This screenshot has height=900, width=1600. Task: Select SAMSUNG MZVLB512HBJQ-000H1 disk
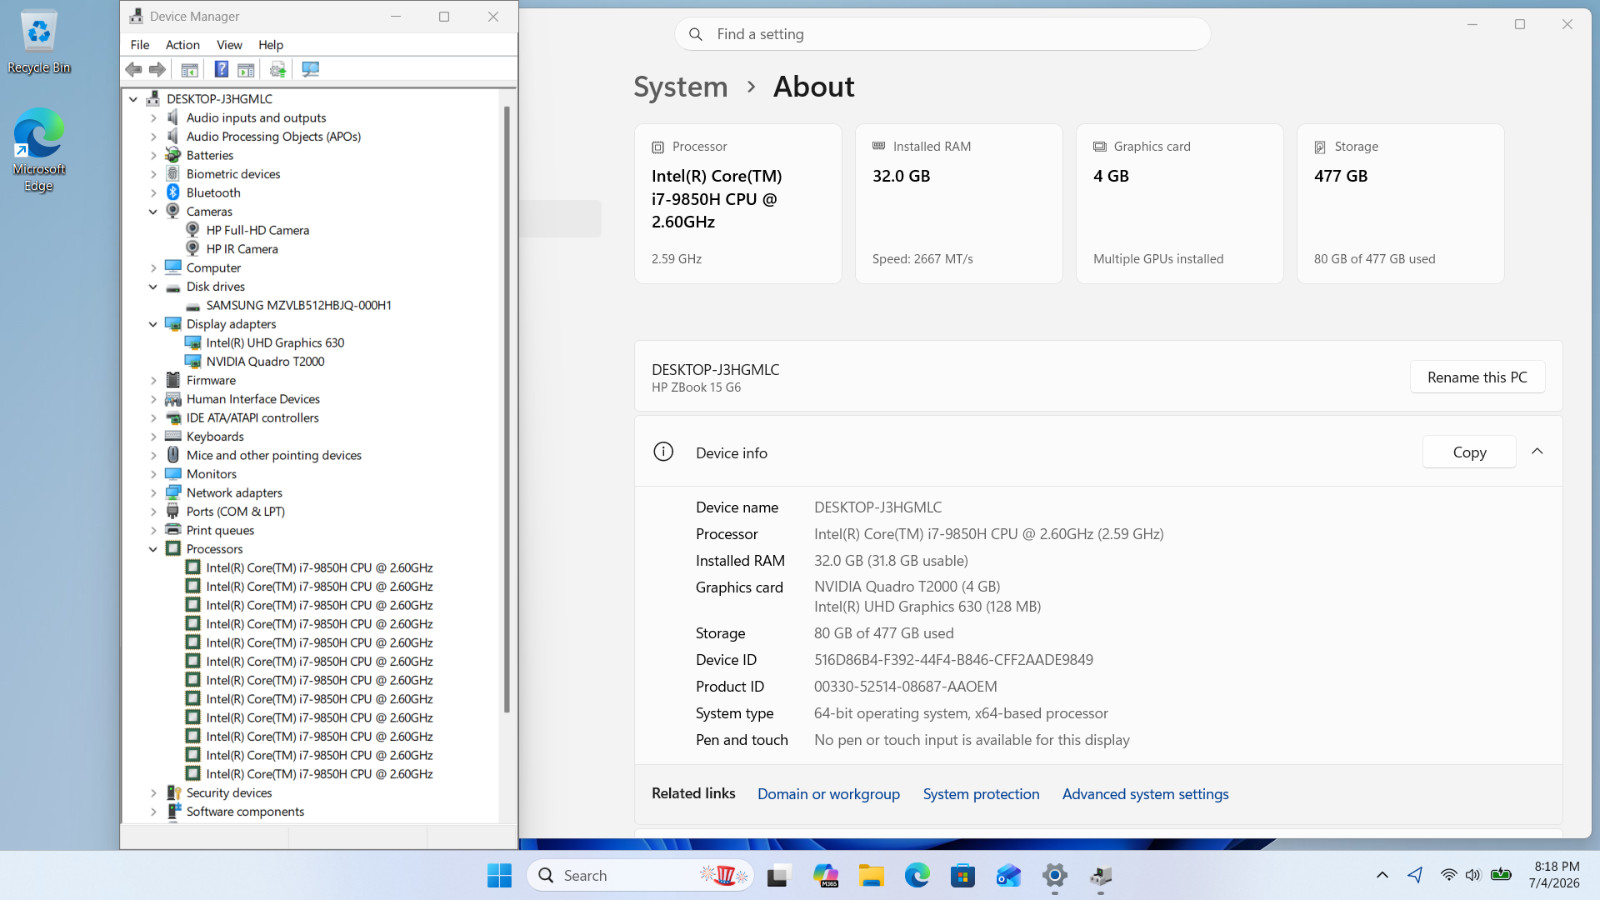coord(299,305)
